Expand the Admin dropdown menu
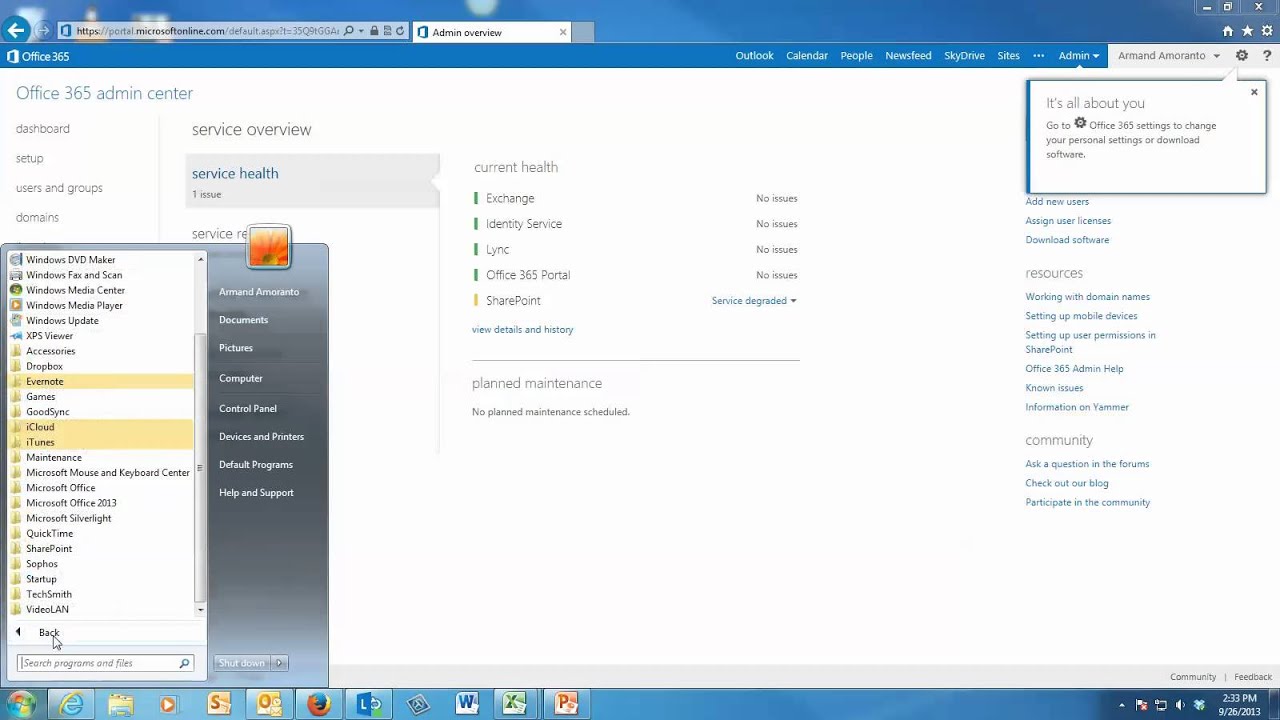 (1079, 56)
